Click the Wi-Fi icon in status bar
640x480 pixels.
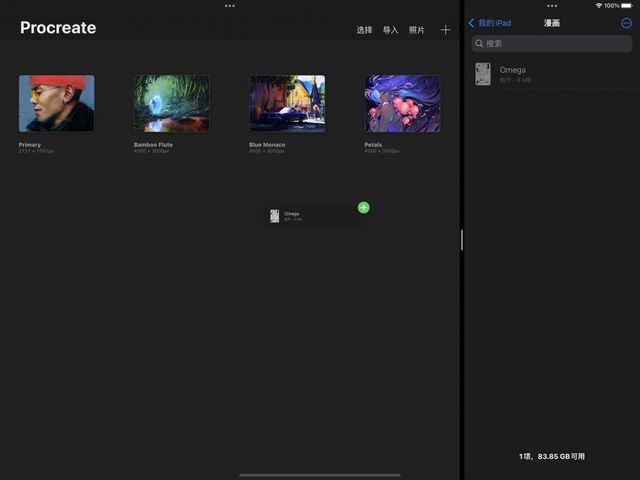click(599, 6)
